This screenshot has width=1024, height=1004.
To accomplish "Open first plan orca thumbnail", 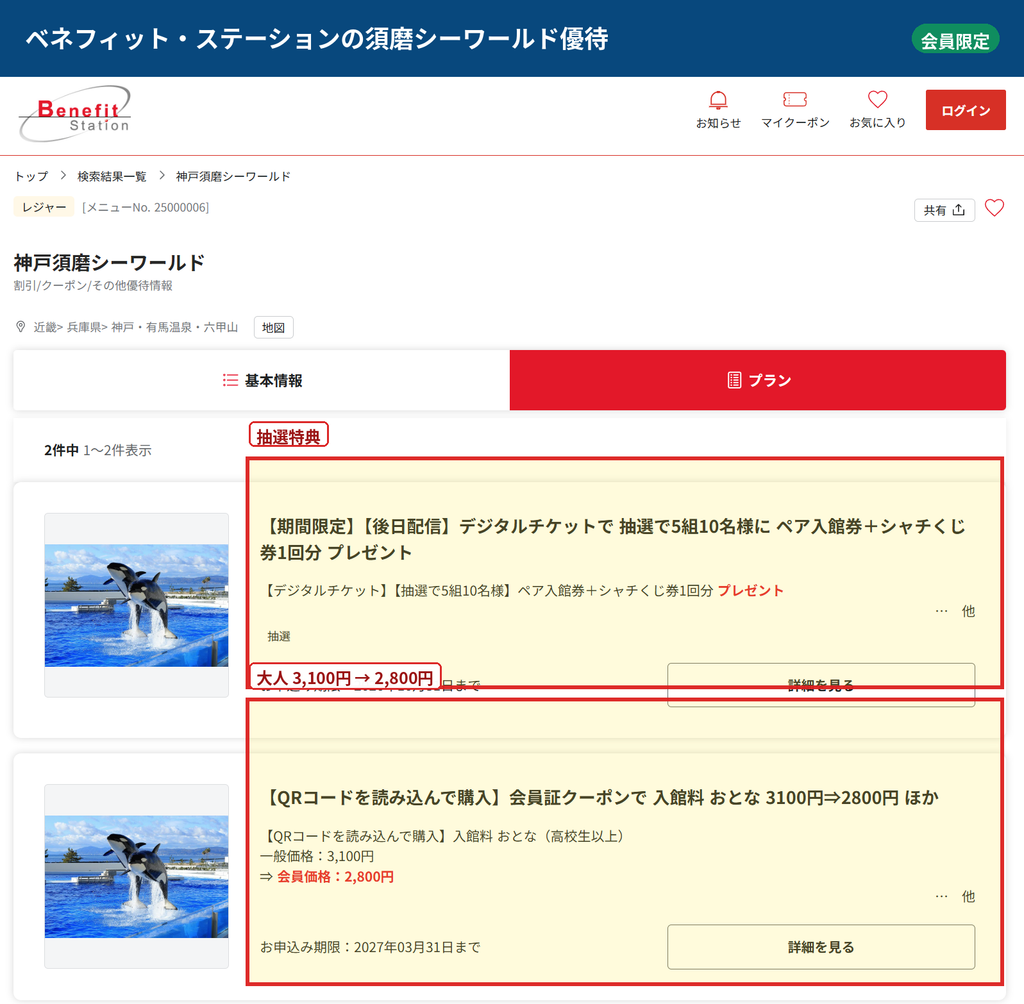I will pos(136,605).
